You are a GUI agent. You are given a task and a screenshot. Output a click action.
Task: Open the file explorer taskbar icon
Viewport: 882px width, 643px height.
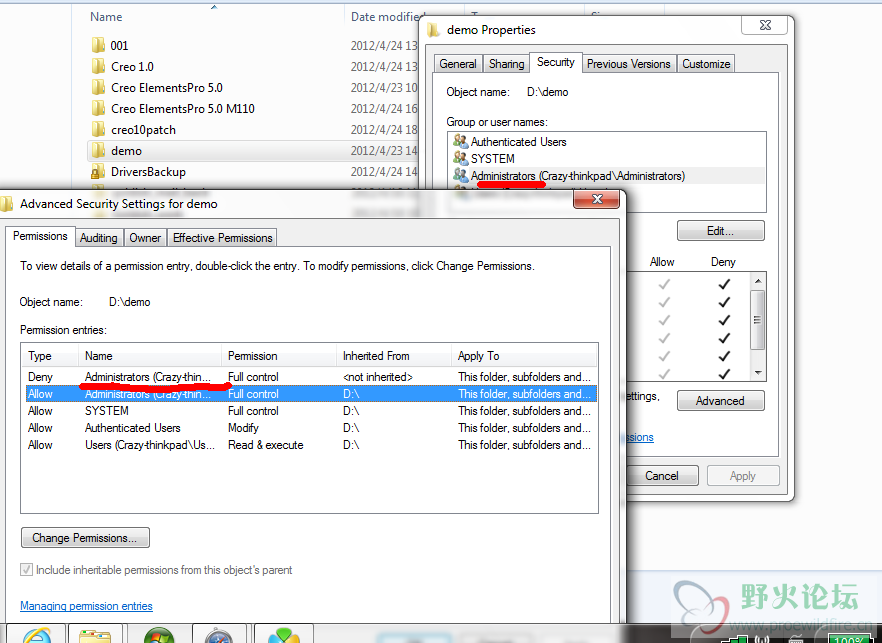[x=96, y=635]
